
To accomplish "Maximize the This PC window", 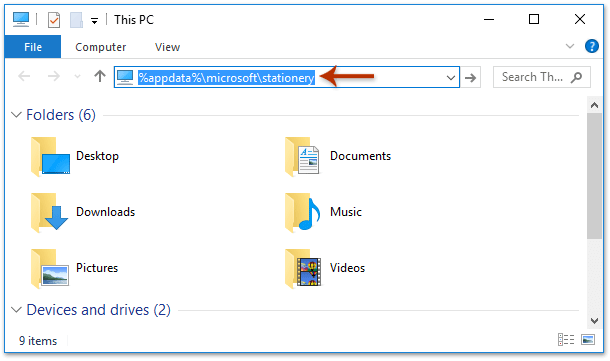I will click(534, 19).
